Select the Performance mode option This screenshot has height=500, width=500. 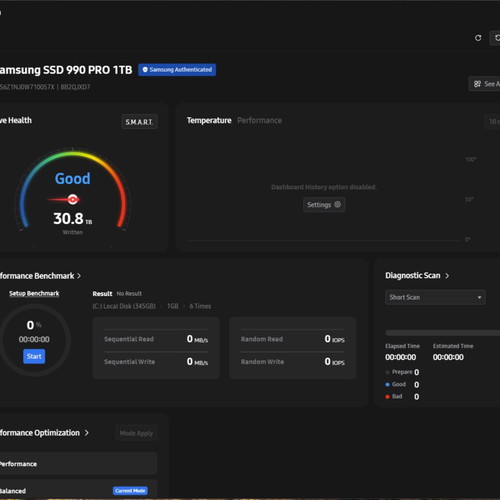point(78,464)
